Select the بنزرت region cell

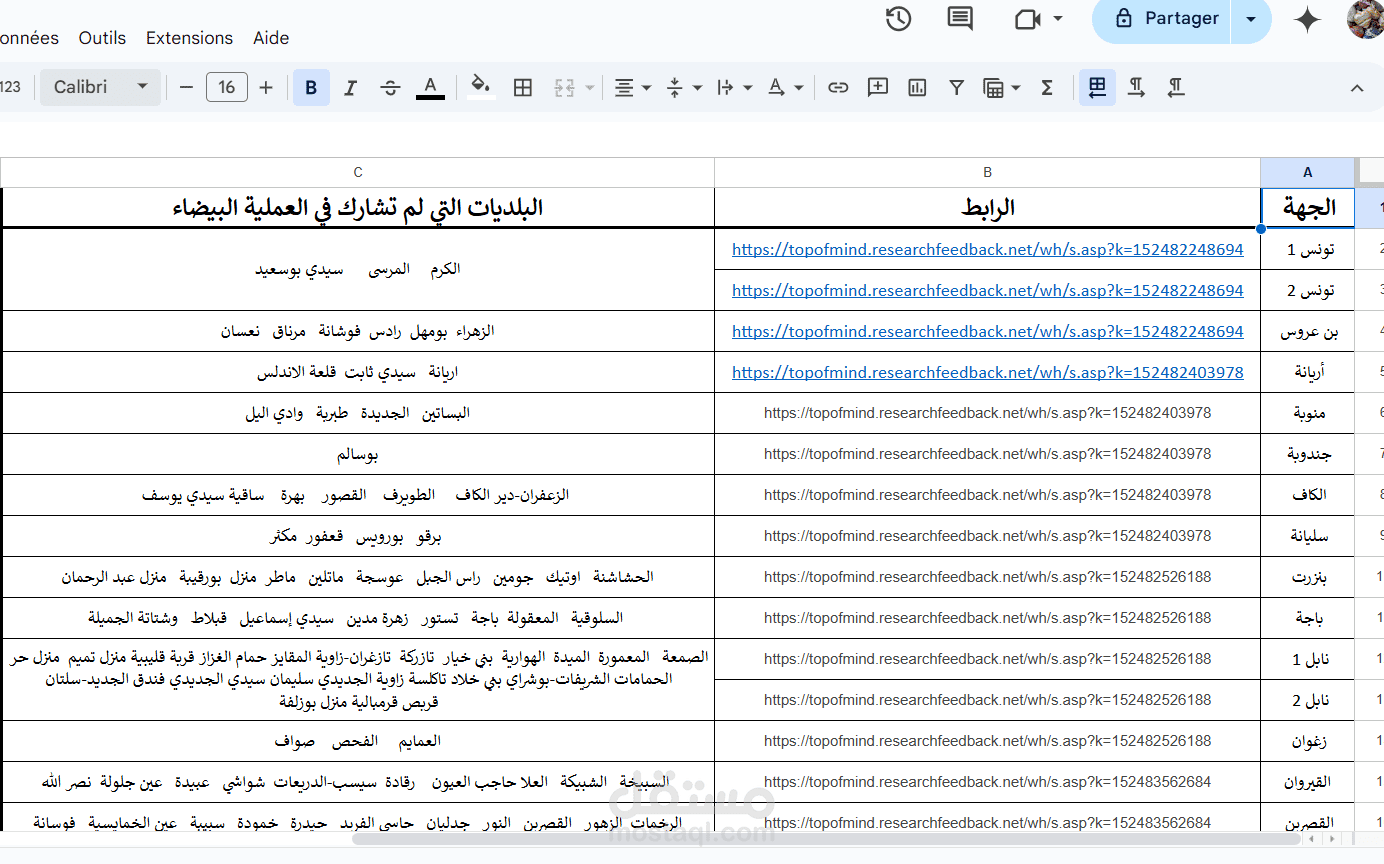tap(1308, 577)
